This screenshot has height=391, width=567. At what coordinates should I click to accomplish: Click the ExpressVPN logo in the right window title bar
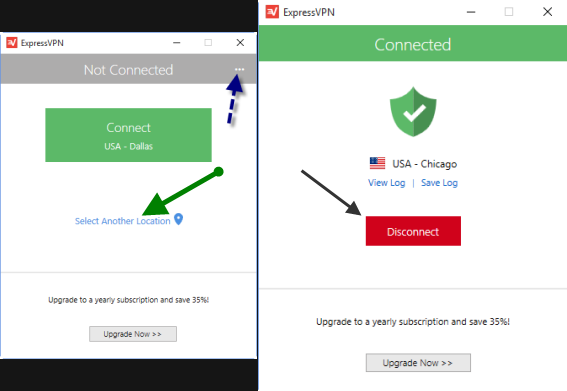tap(272, 12)
